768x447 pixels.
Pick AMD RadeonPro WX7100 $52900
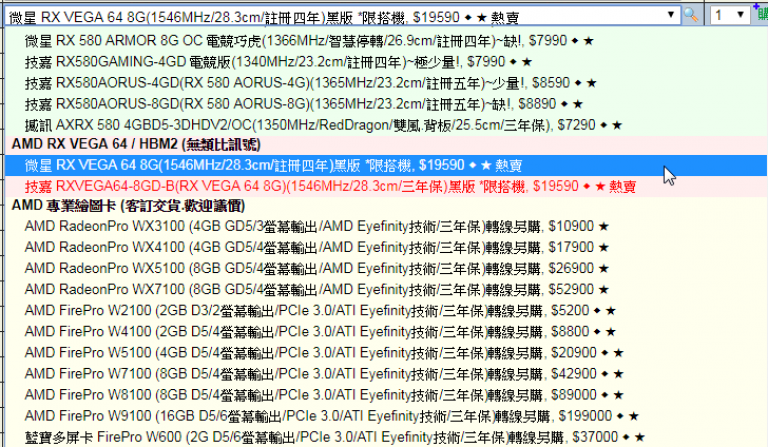(386, 289)
